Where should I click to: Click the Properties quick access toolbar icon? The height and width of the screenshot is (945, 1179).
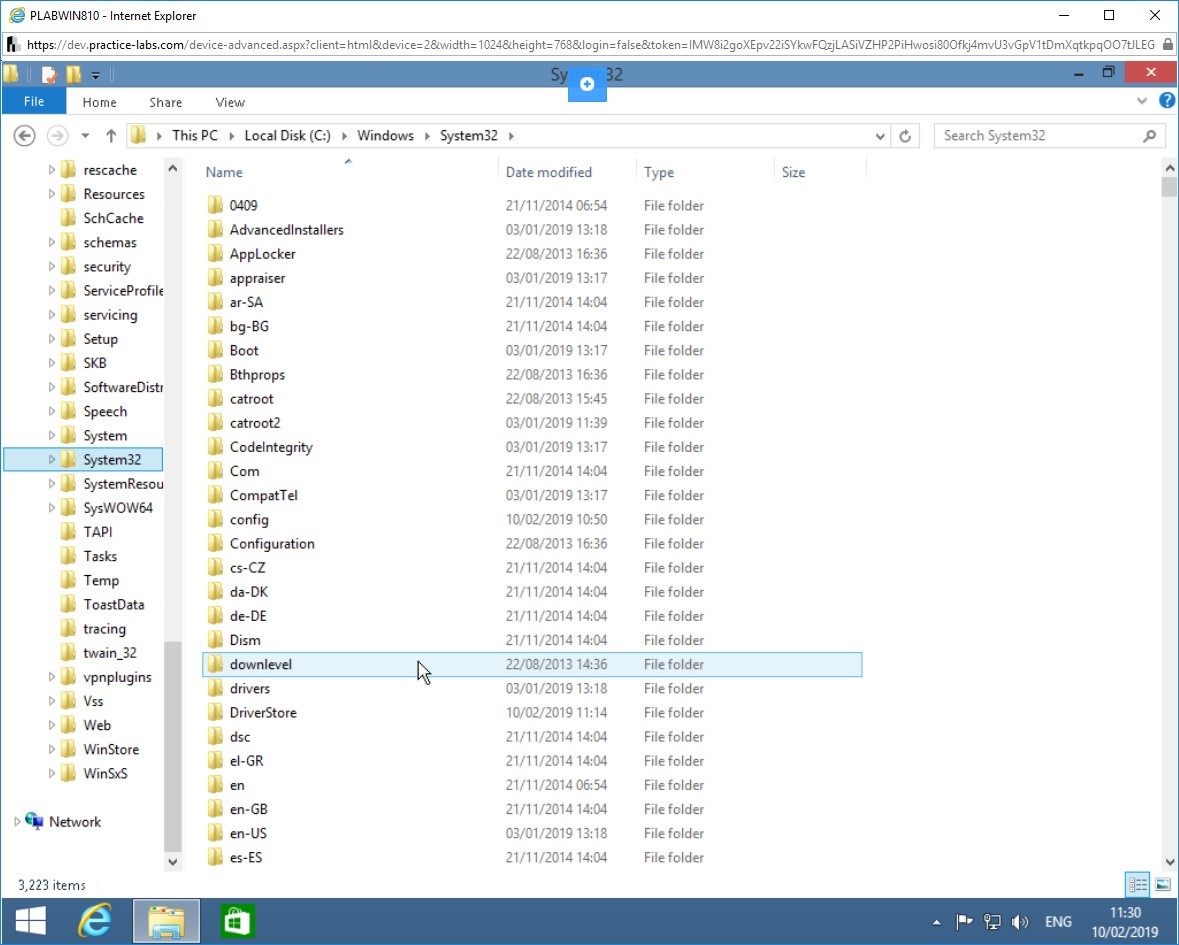pyautogui.click(x=50, y=74)
